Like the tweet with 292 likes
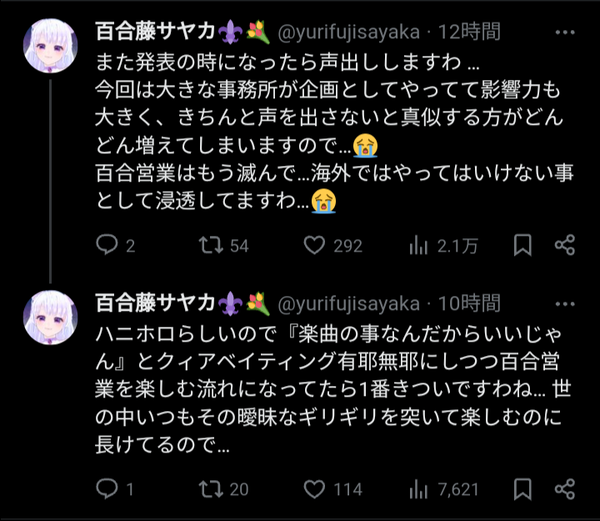600x521 pixels. coord(333,245)
